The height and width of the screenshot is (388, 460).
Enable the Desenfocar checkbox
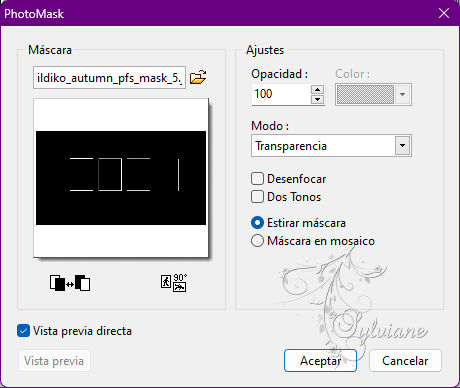coord(257,179)
